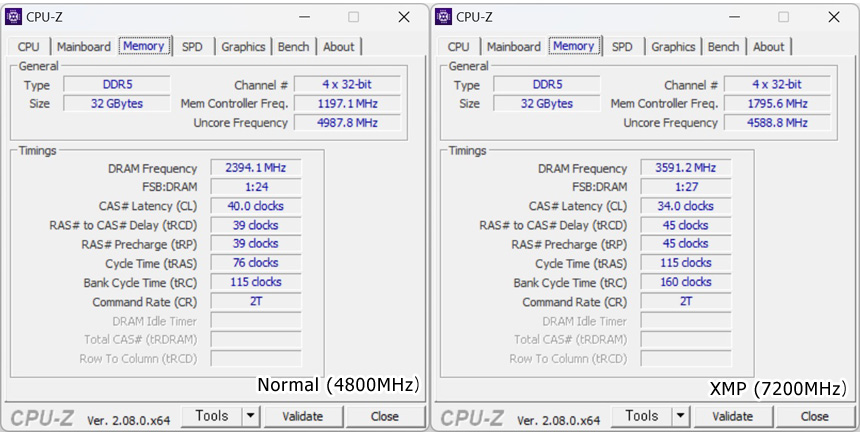The image size is (860, 437).
Task: Close the right CPU-Z window via X
Action: (x=834, y=17)
